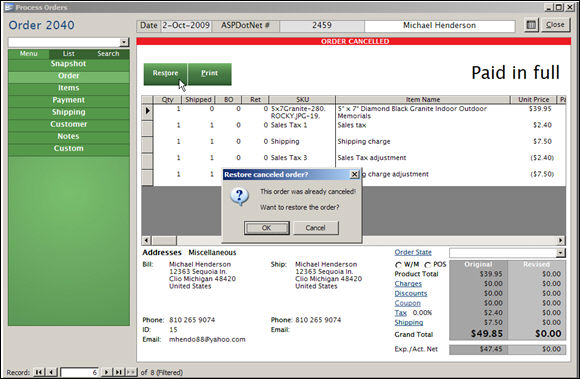The width and height of the screenshot is (580, 379).
Task: Jump to last record arrow
Action: click(119, 372)
